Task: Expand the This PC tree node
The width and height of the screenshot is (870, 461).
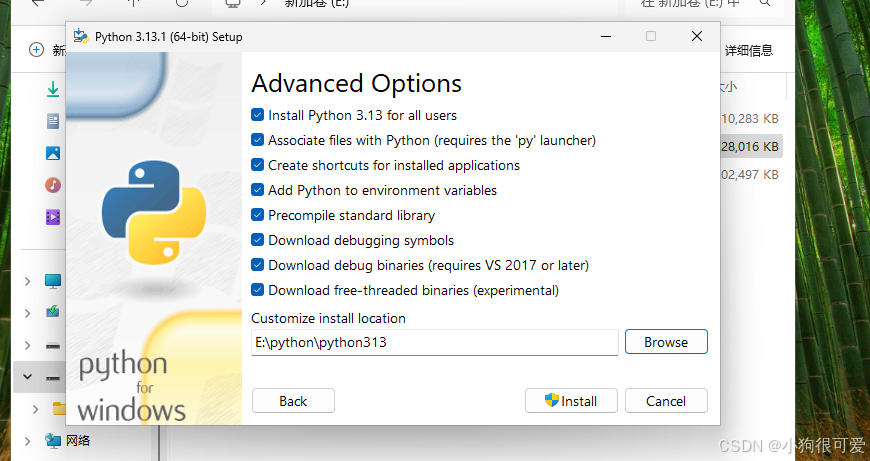Action: [27, 281]
